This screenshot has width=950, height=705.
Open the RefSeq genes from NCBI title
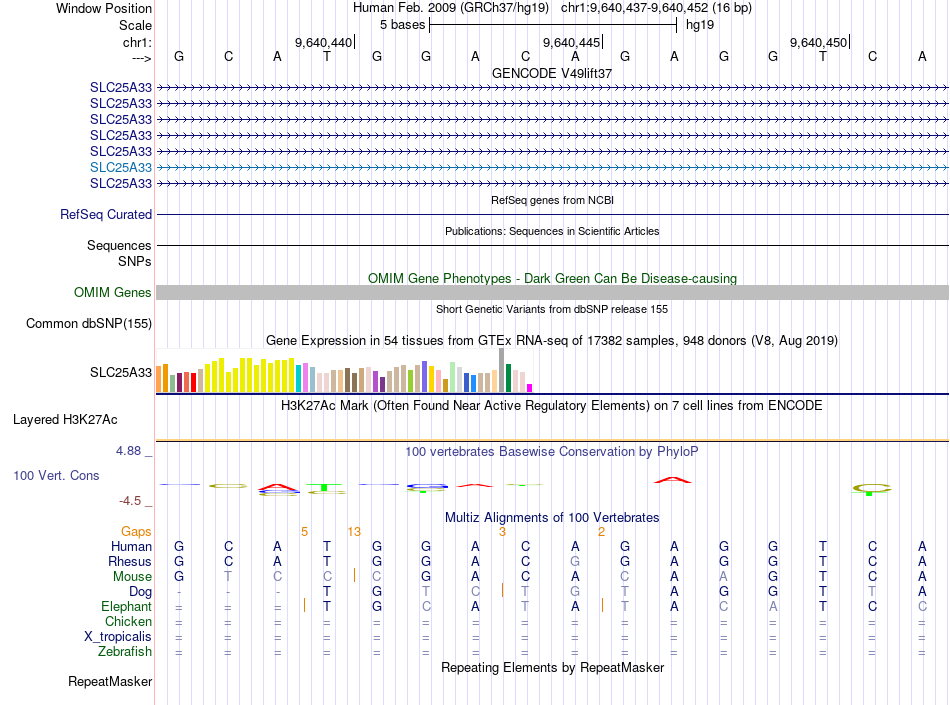(x=552, y=200)
